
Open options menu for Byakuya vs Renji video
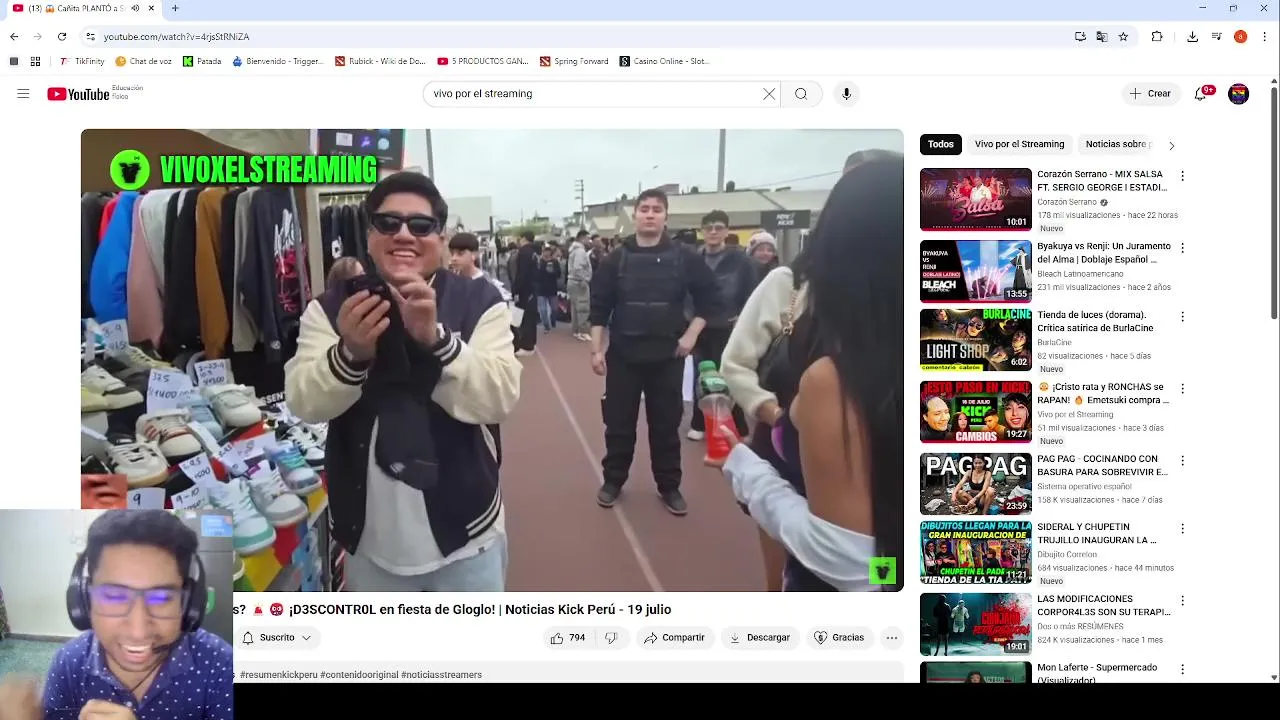1182,248
